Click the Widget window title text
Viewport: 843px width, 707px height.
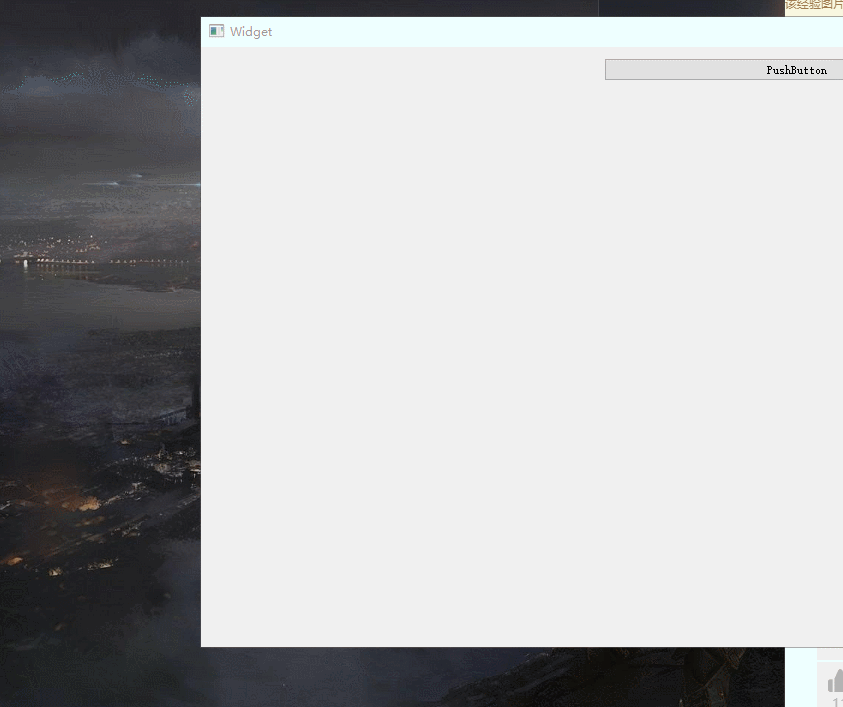(251, 32)
